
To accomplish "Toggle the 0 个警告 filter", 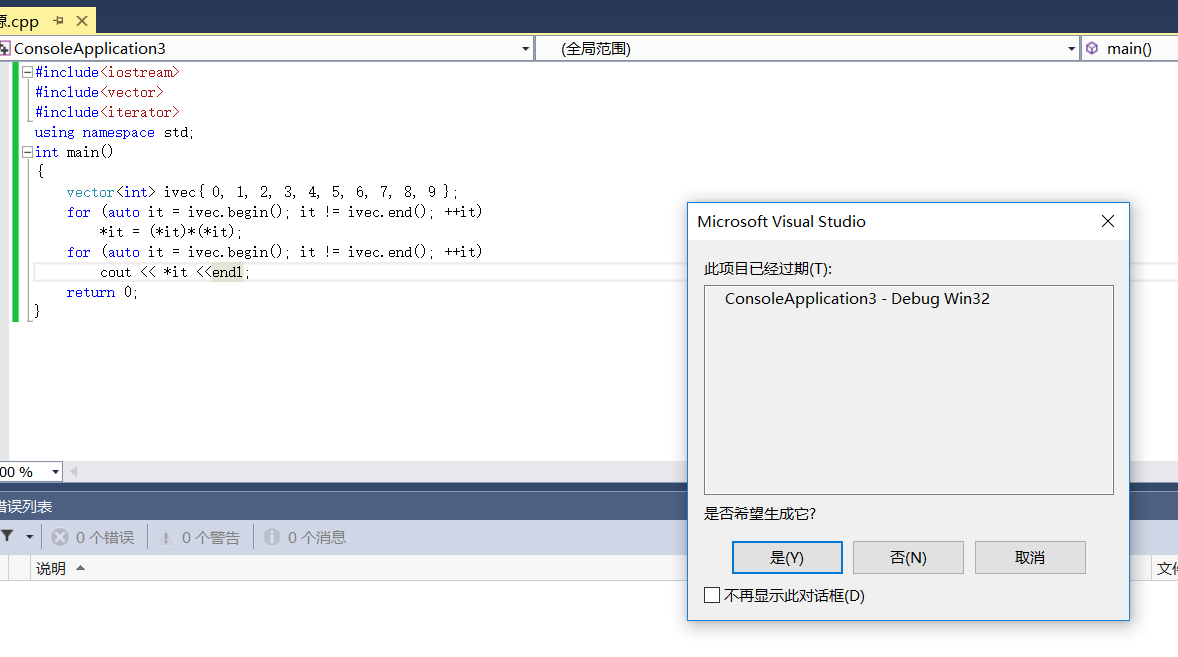I will click(x=198, y=538).
